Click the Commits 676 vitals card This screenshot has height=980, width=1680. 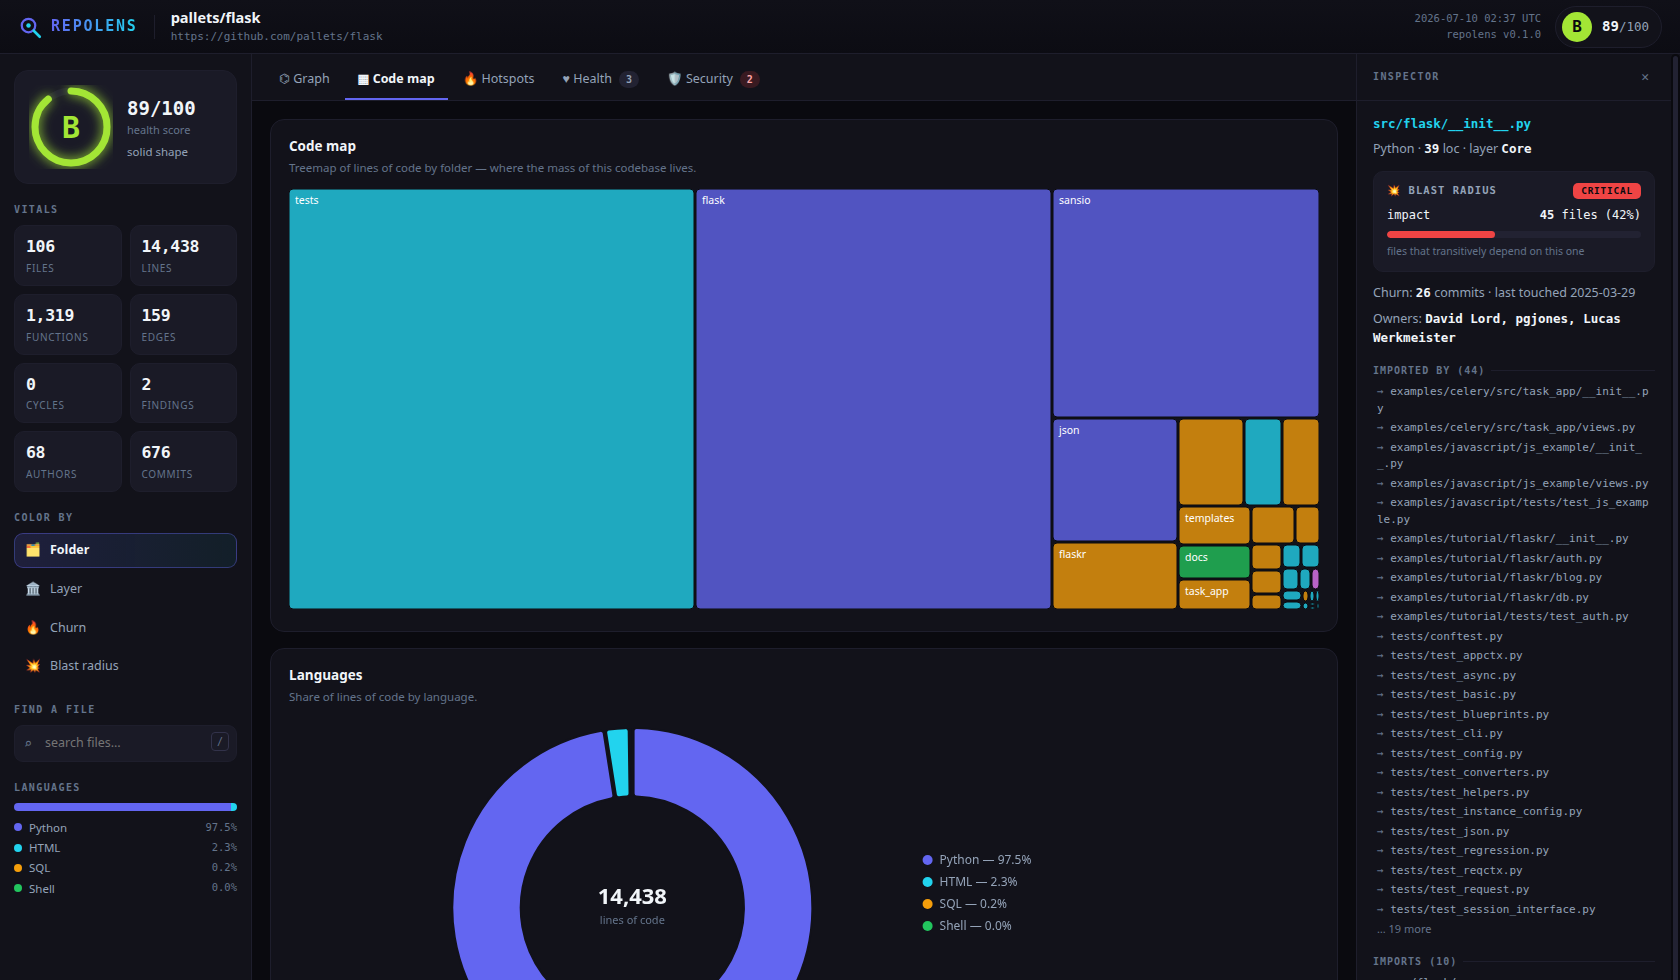click(183, 461)
